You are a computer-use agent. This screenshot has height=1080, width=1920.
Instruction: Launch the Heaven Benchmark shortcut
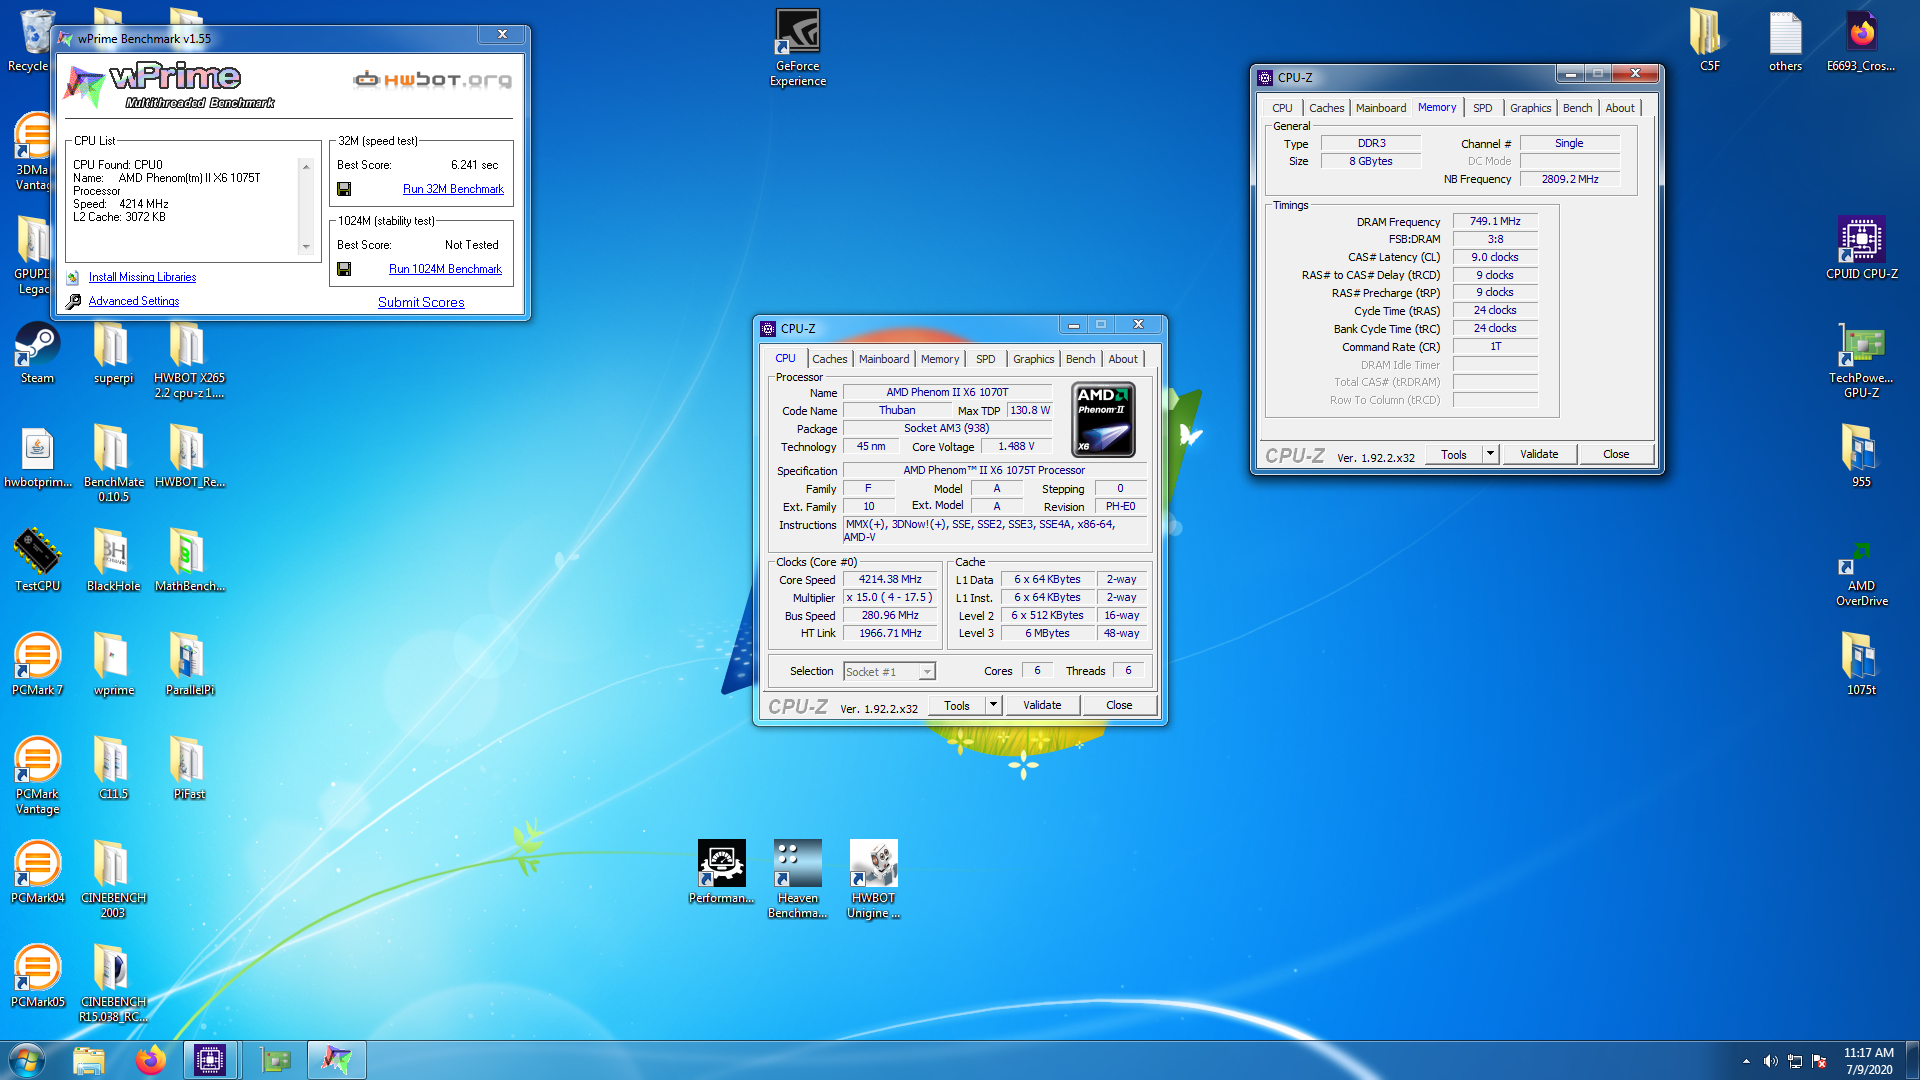coord(797,879)
